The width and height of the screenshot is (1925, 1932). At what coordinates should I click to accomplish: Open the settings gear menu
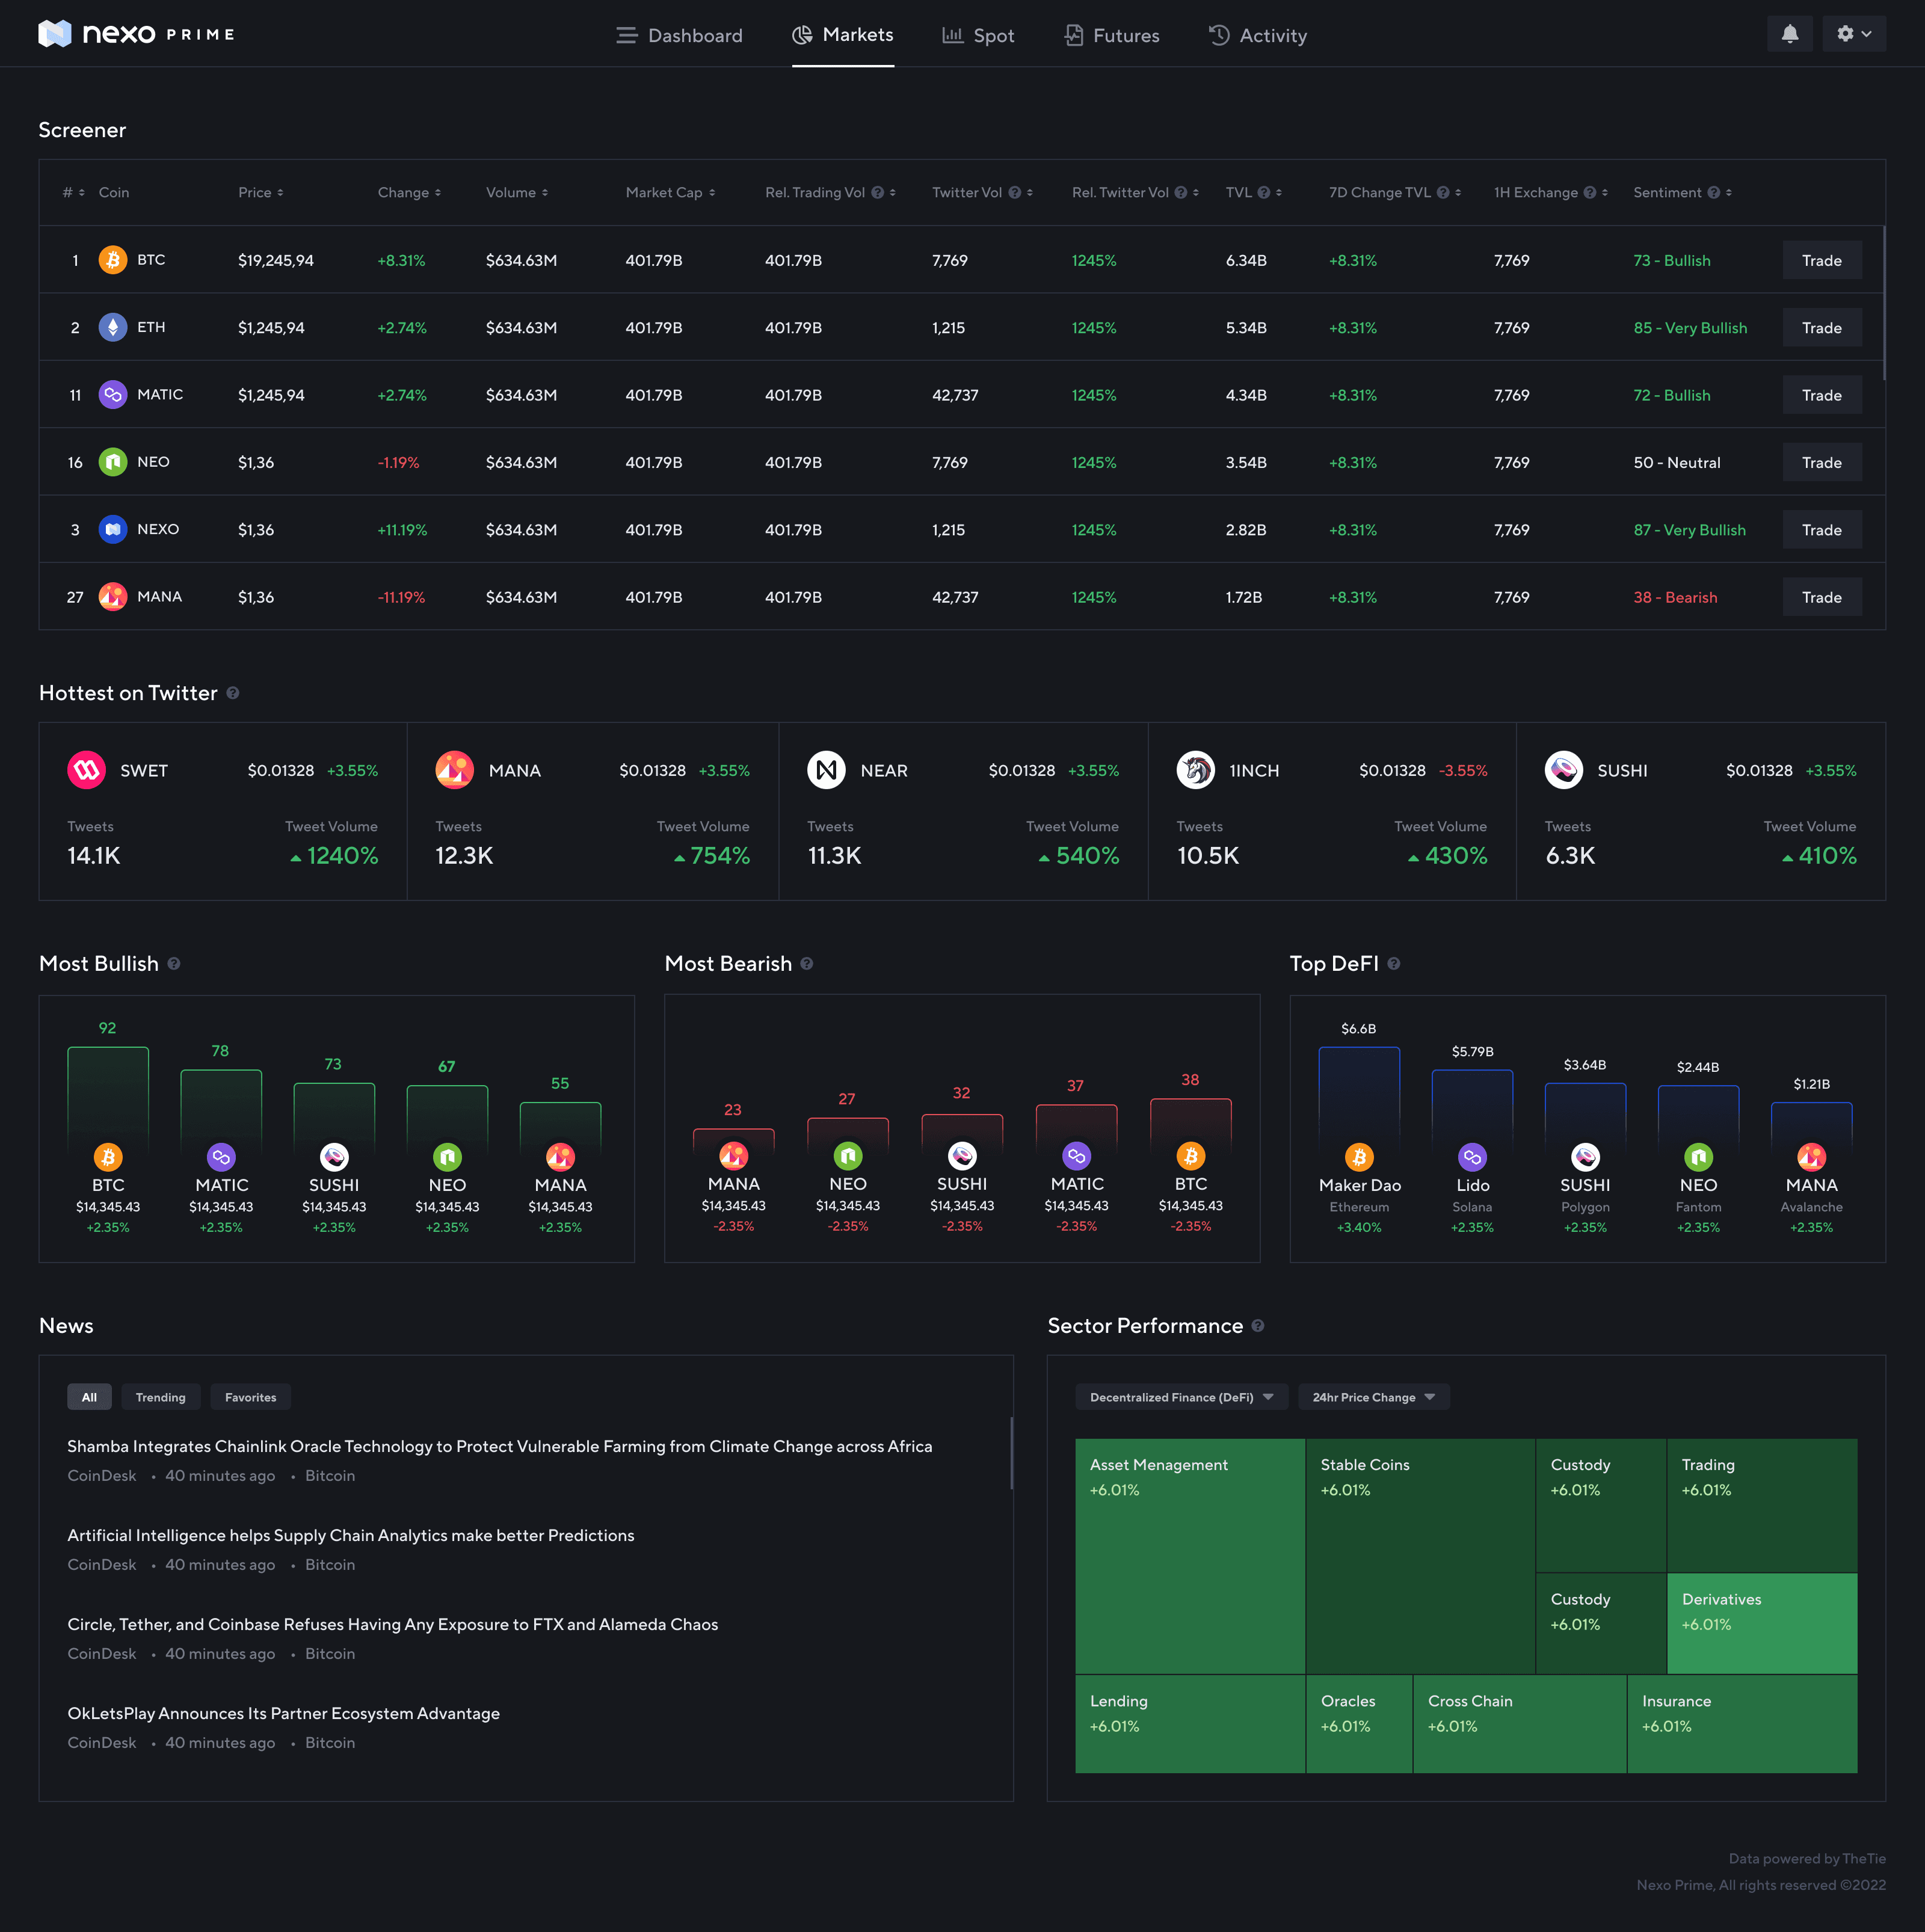click(1853, 34)
